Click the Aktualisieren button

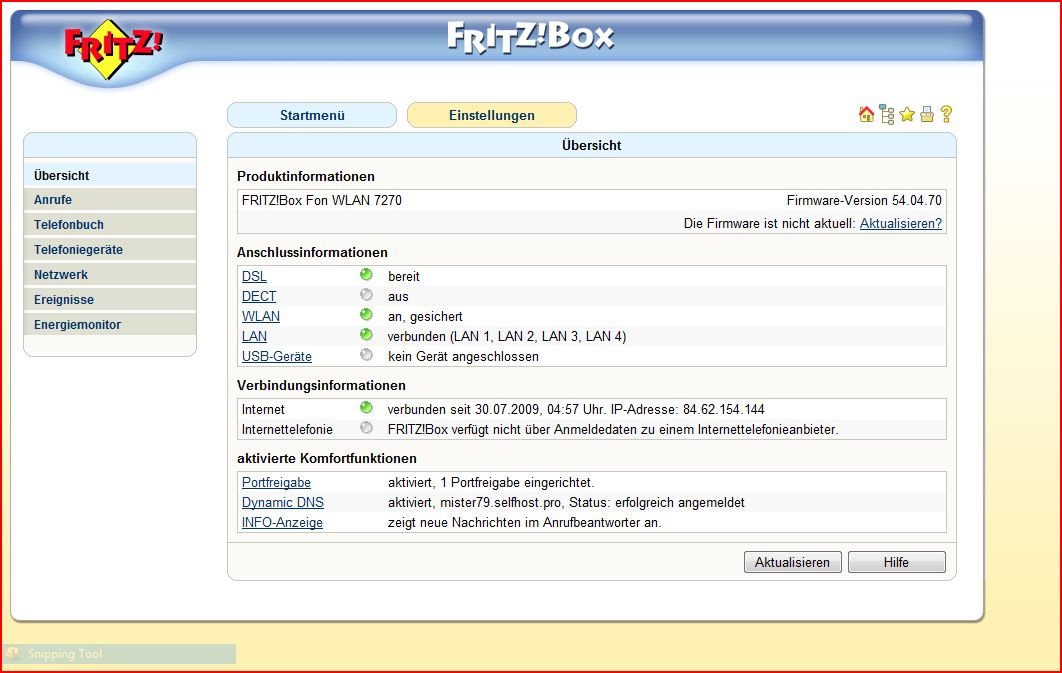[792, 562]
